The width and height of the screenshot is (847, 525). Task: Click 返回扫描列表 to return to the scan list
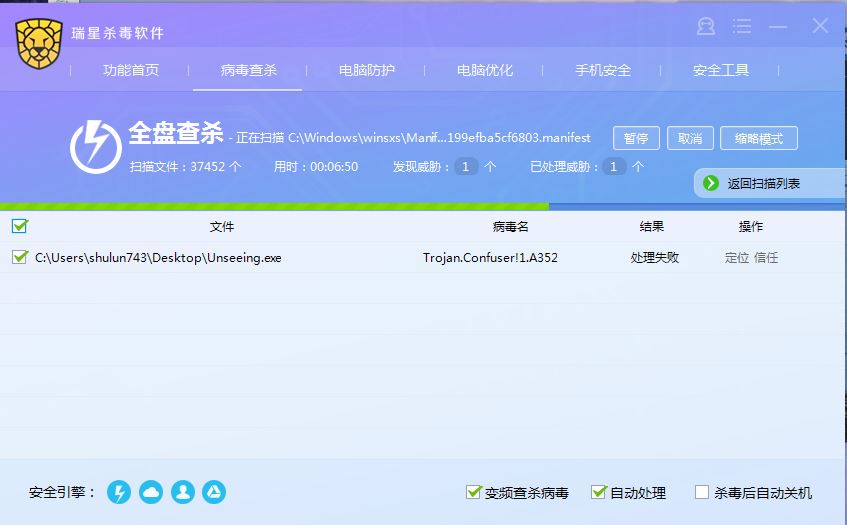point(763,184)
